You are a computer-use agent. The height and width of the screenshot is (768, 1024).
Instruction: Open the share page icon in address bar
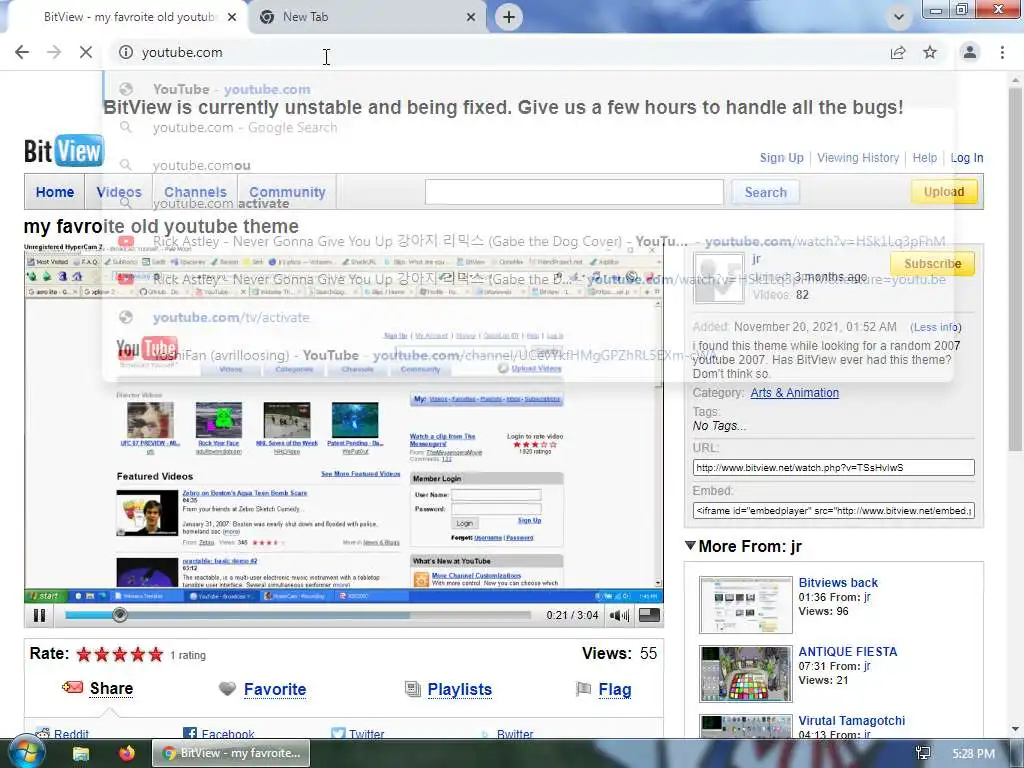tap(898, 52)
